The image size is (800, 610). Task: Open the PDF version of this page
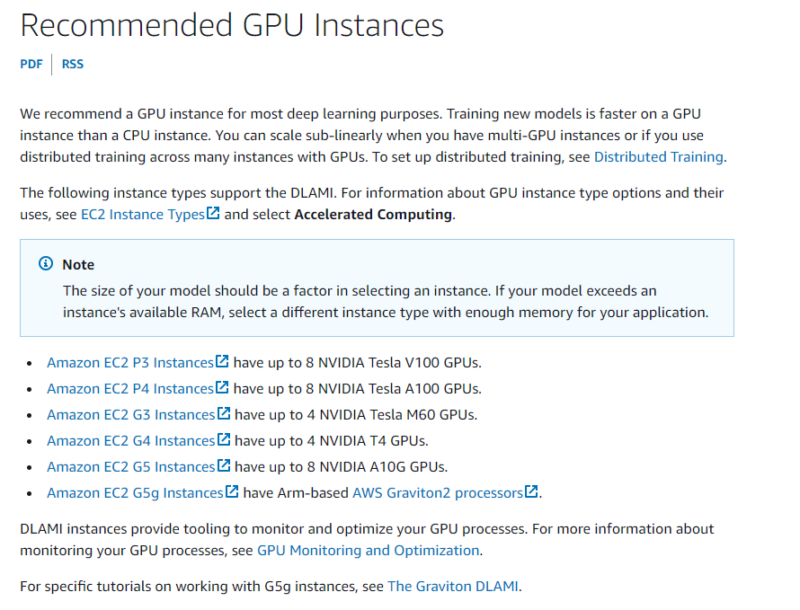coord(30,63)
